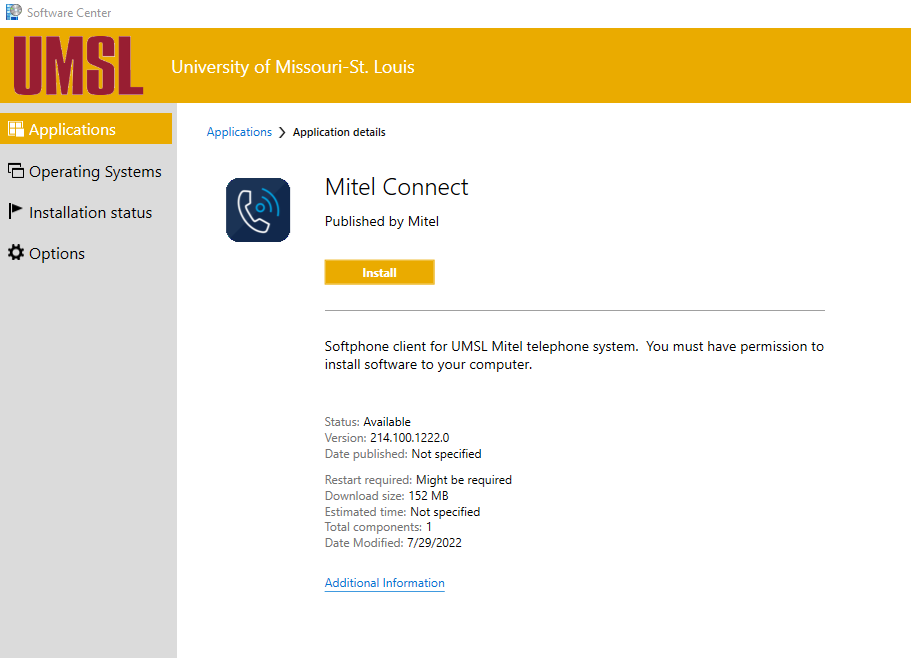Image resolution: width=911 pixels, height=658 pixels.
Task: Click the Operating Systems sidebar icon
Action: coord(15,171)
